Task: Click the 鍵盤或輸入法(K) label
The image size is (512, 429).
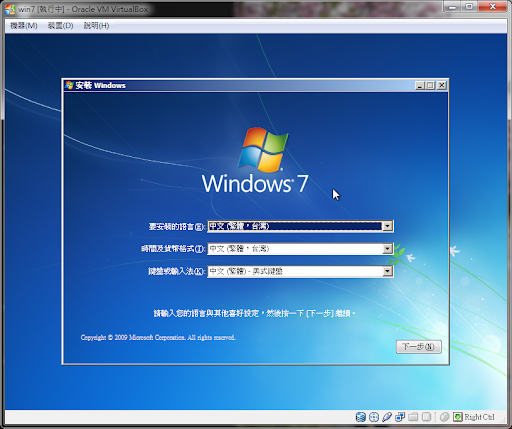Action: click(177, 271)
